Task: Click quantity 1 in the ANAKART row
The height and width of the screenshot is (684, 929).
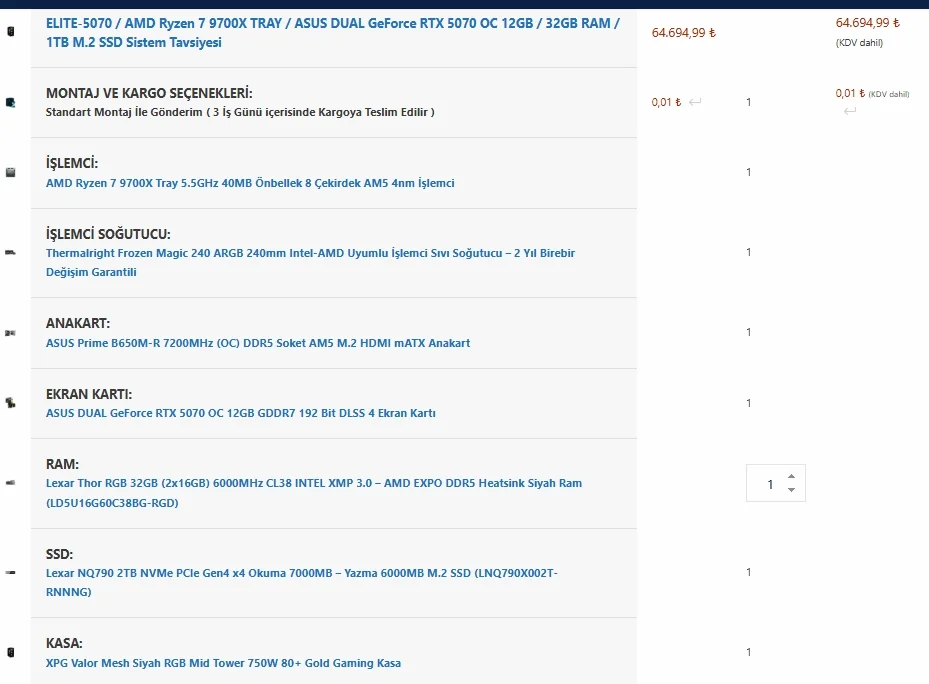Action: click(x=749, y=333)
